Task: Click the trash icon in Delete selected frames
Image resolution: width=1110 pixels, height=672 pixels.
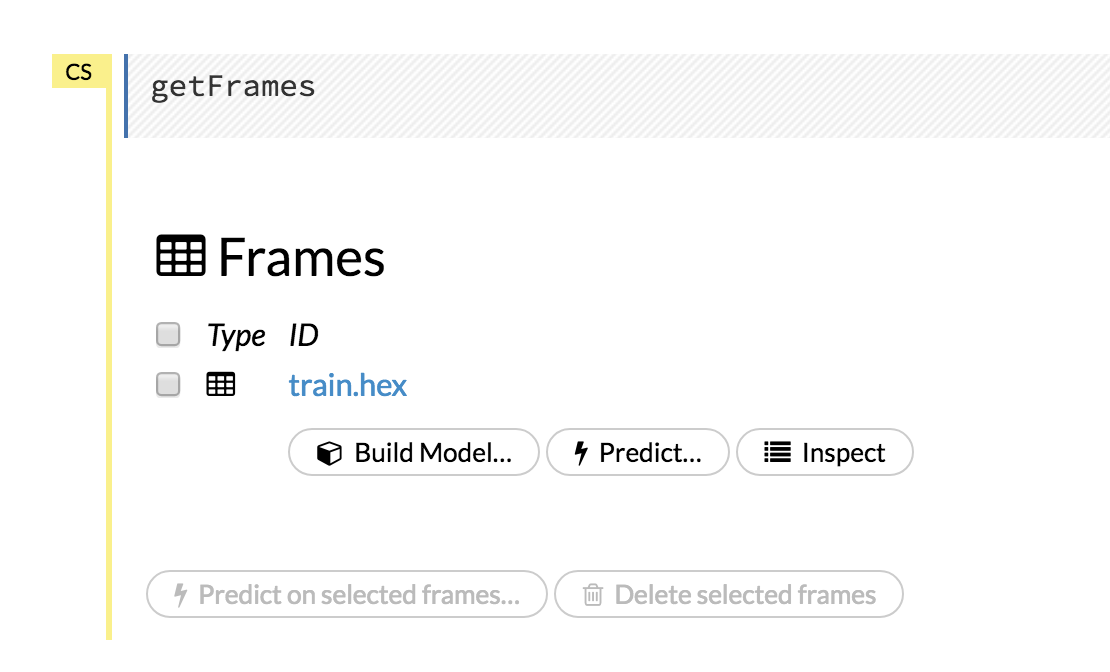Action: point(591,594)
